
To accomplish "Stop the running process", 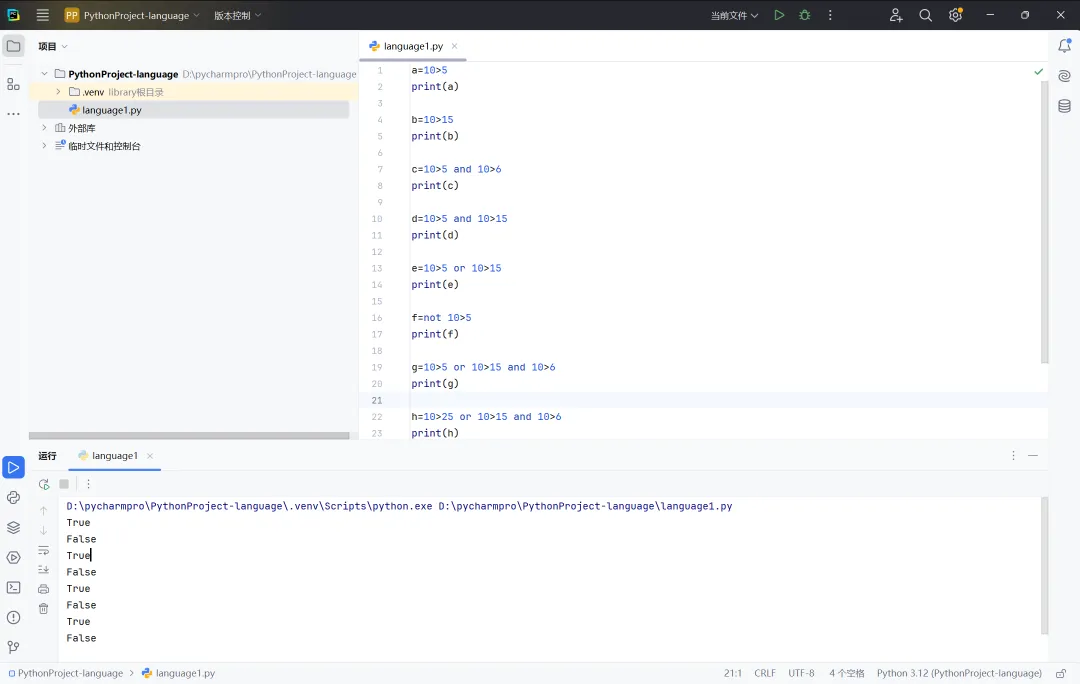I will [x=64, y=484].
